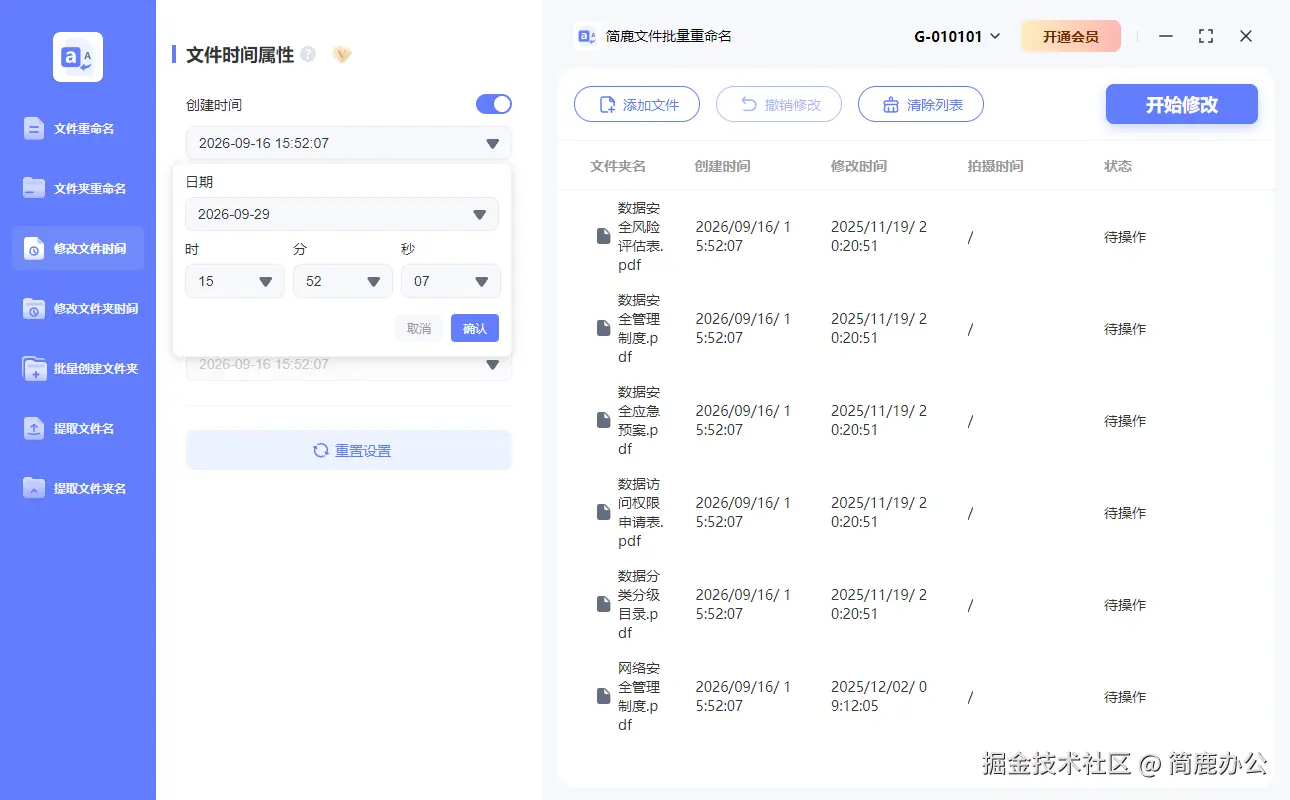Toggle the 创建时间 switch off
The height and width of the screenshot is (800, 1290).
pos(494,104)
